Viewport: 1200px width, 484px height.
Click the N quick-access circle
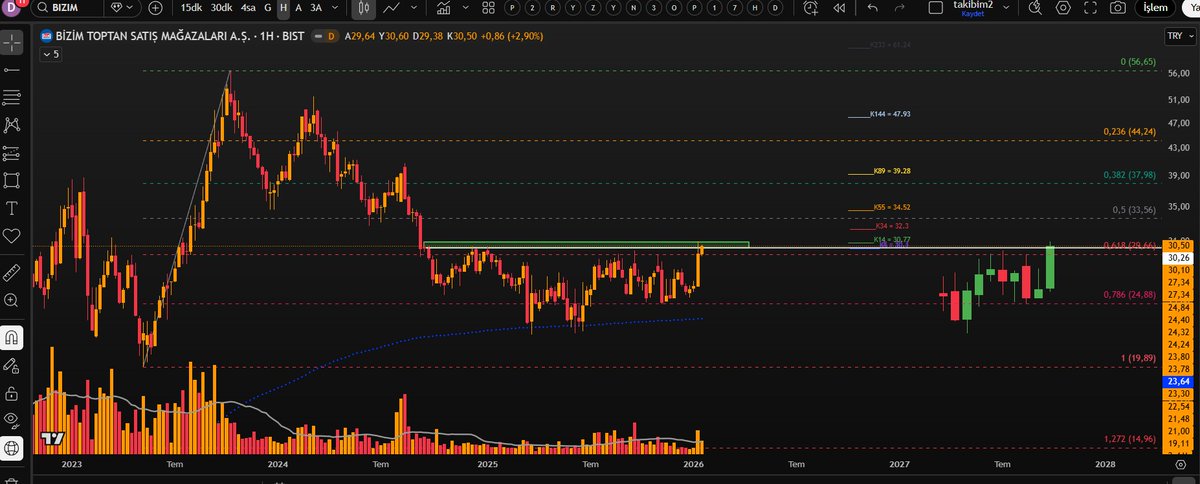[x=634, y=8]
